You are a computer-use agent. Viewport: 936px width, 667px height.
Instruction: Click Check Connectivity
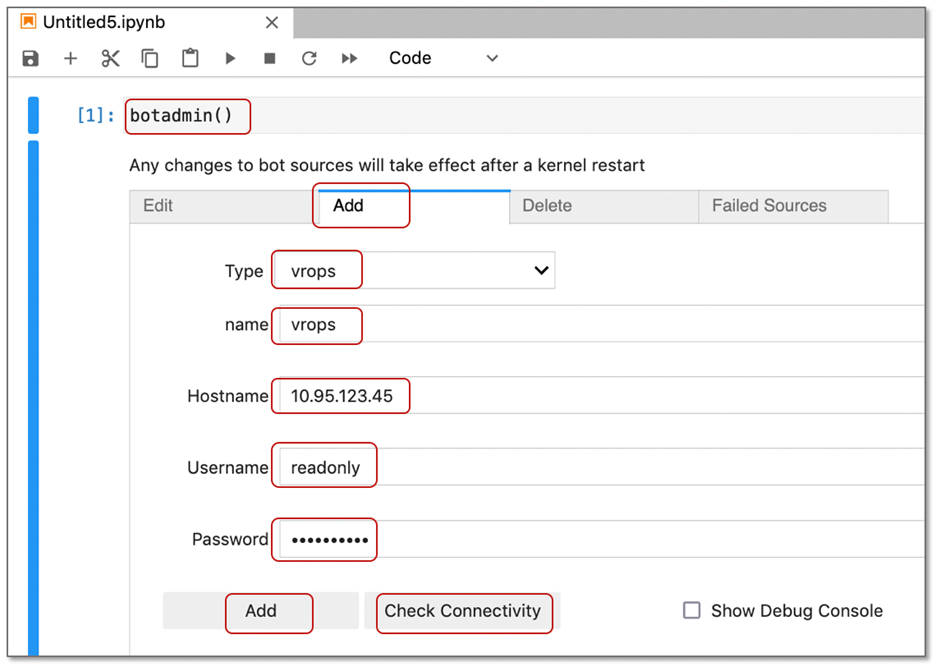[463, 612]
